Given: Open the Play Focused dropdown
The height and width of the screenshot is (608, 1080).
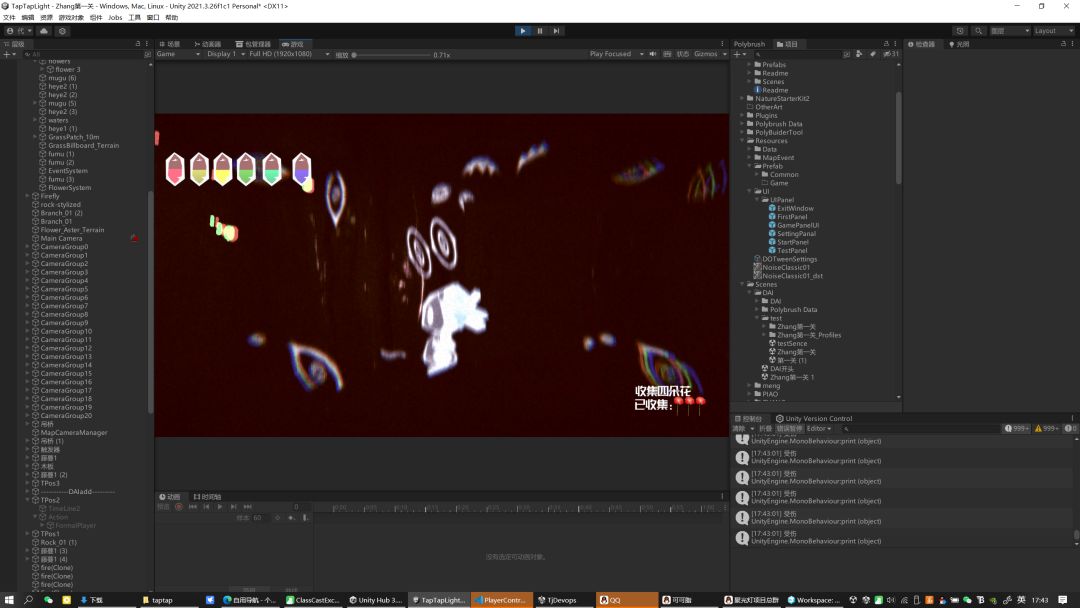Looking at the screenshot, I should coord(614,54).
